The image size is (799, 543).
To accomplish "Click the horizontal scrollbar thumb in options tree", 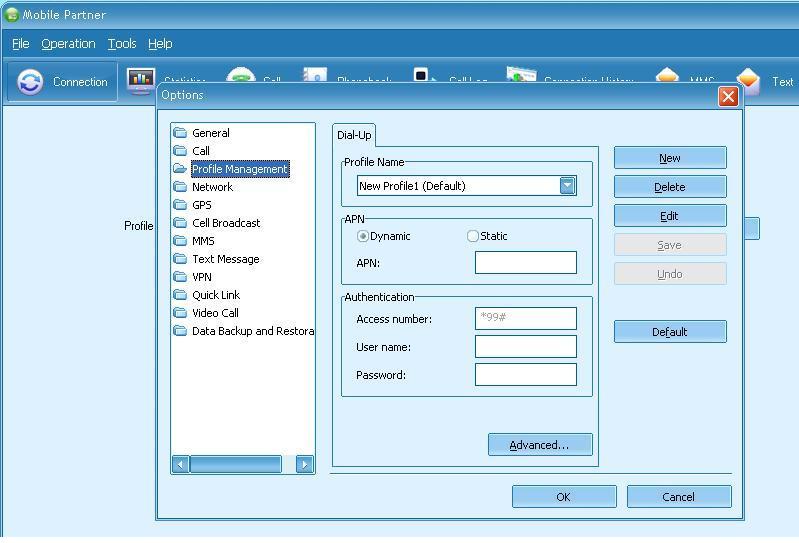I will coord(235,464).
